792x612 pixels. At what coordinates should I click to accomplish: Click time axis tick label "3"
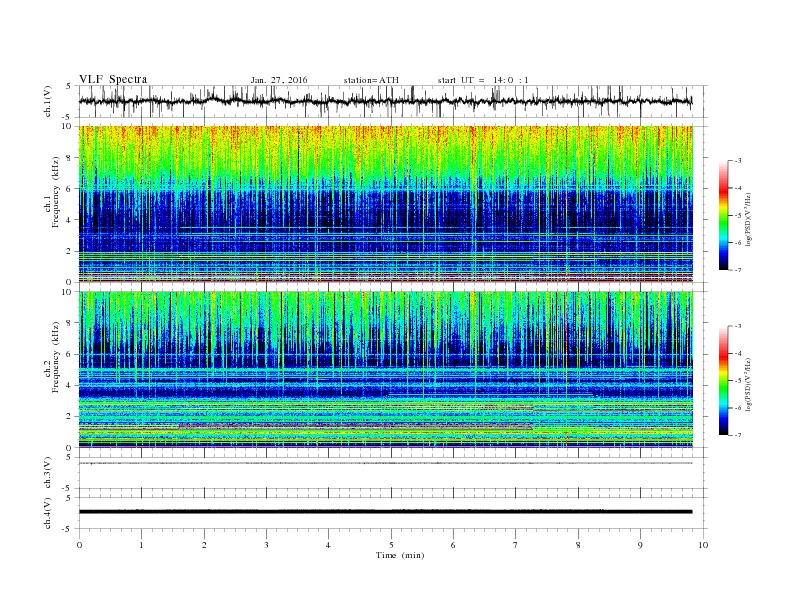click(x=267, y=545)
